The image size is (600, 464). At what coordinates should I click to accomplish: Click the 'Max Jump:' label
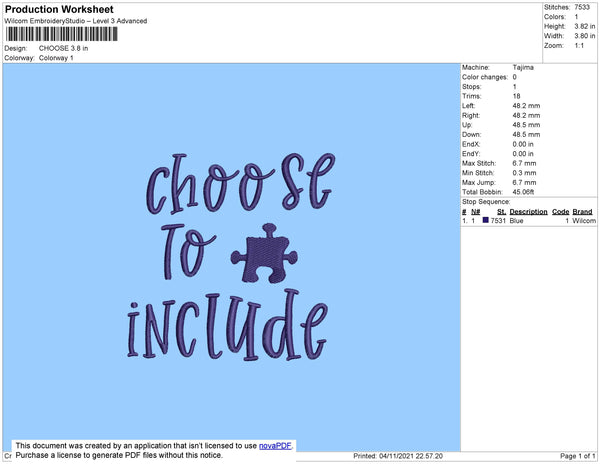pos(479,182)
